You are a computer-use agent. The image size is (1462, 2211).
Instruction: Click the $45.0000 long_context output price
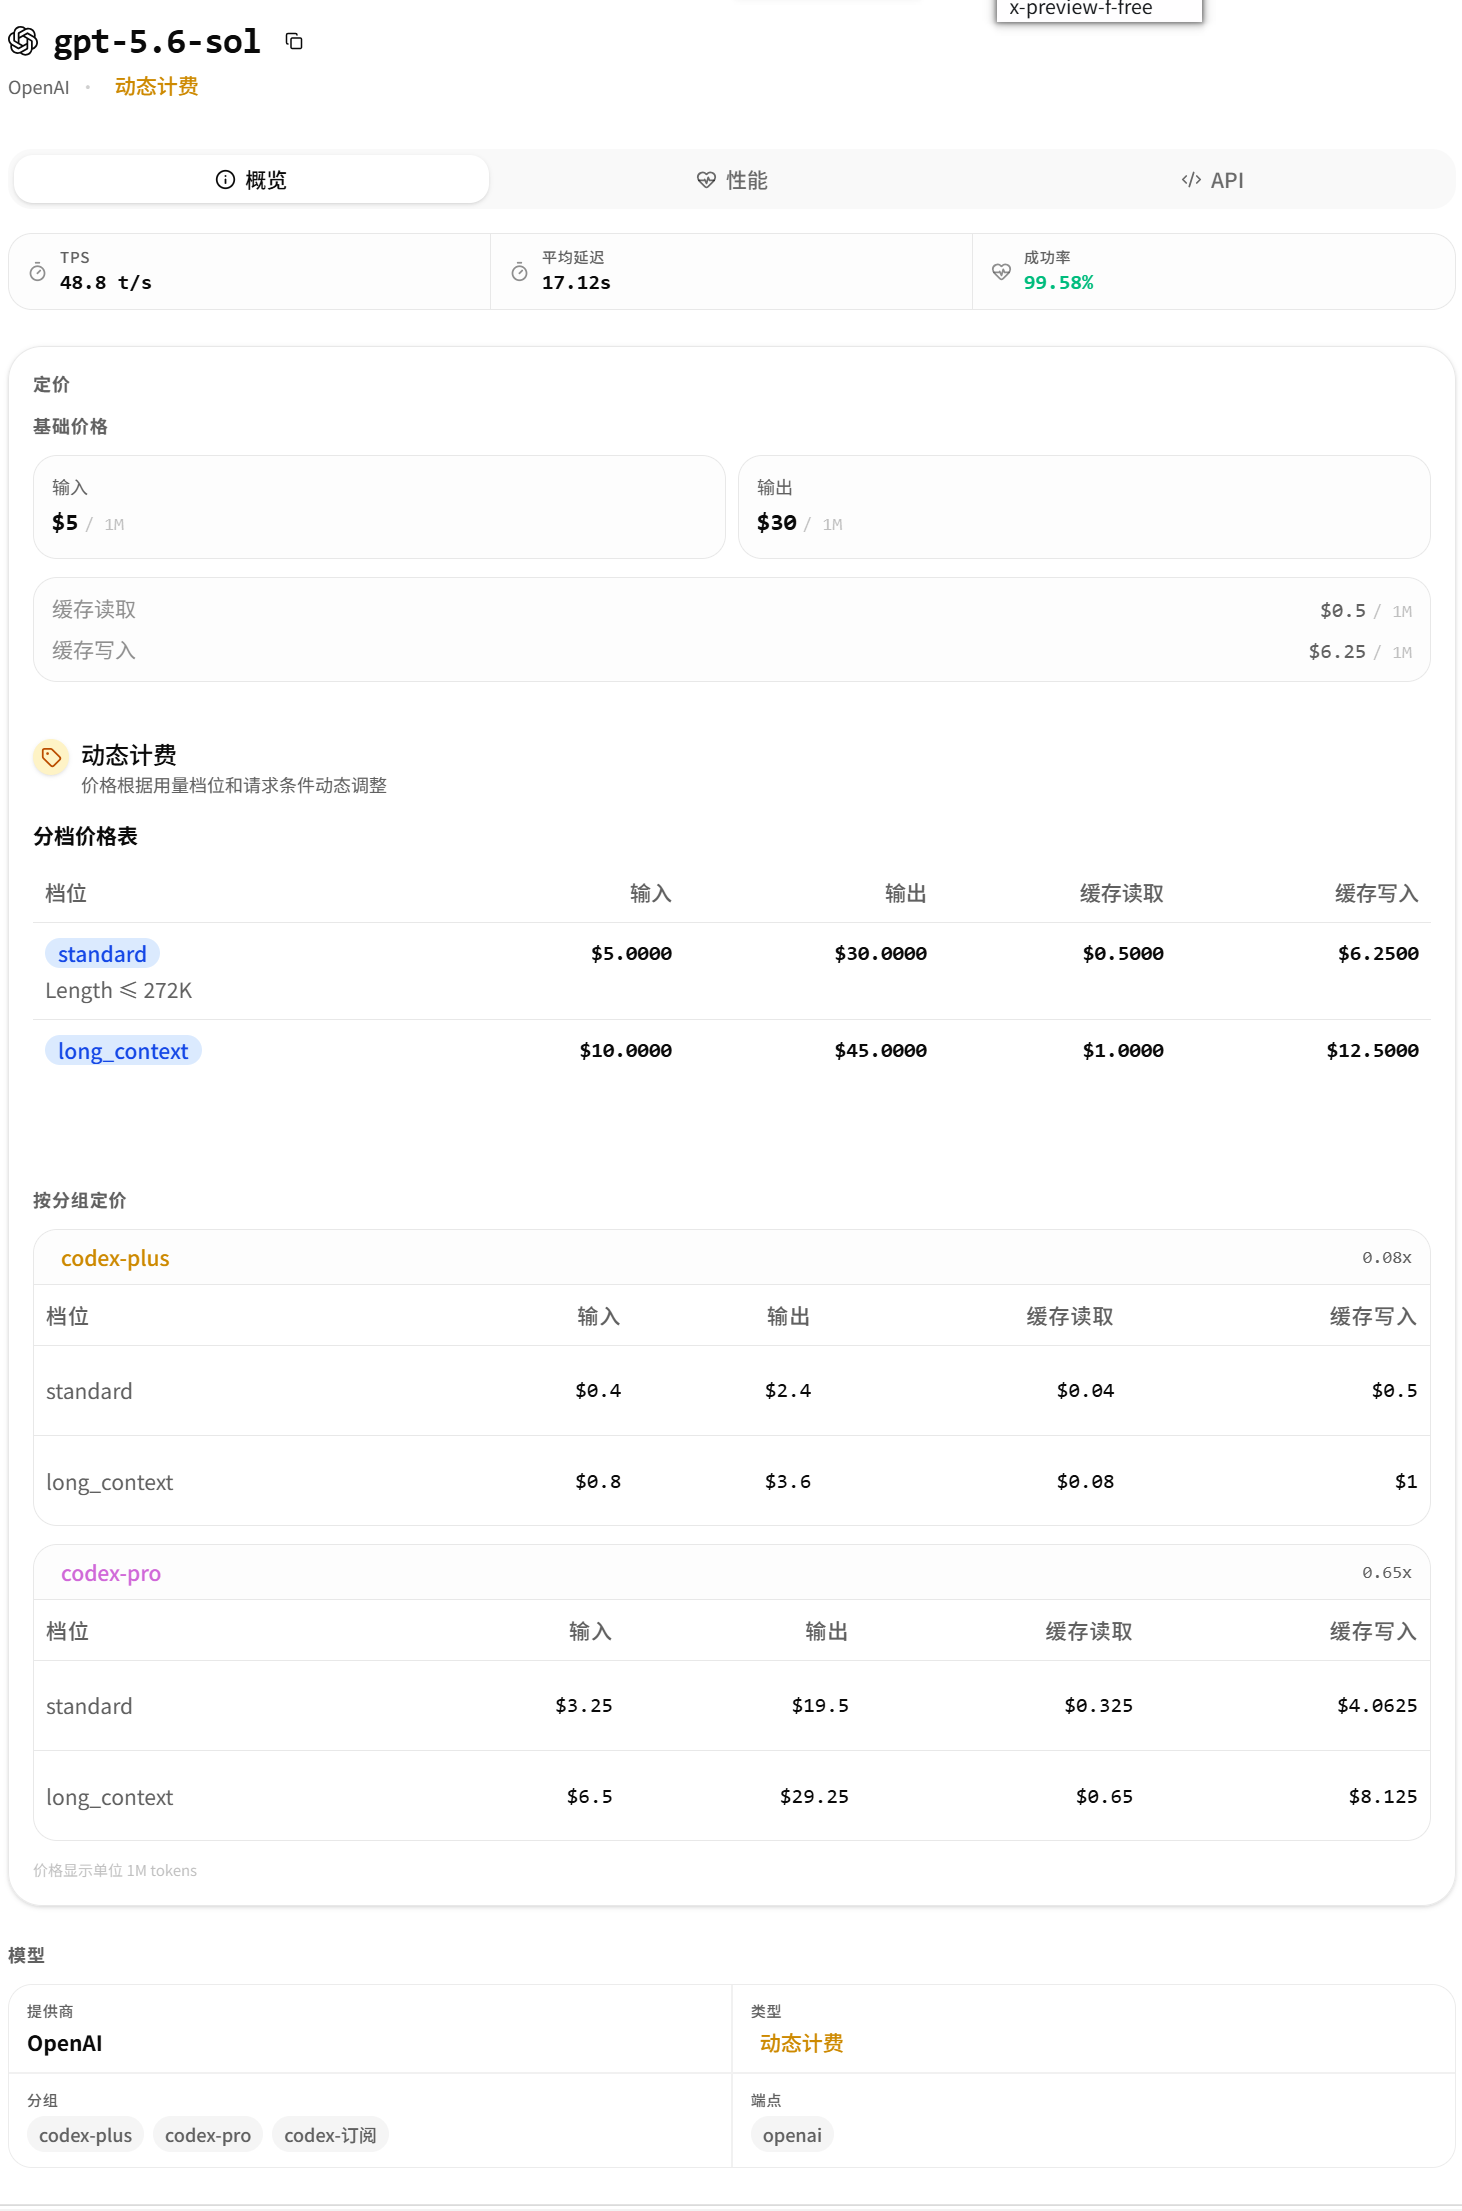pyautogui.click(x=881, y=1051)
